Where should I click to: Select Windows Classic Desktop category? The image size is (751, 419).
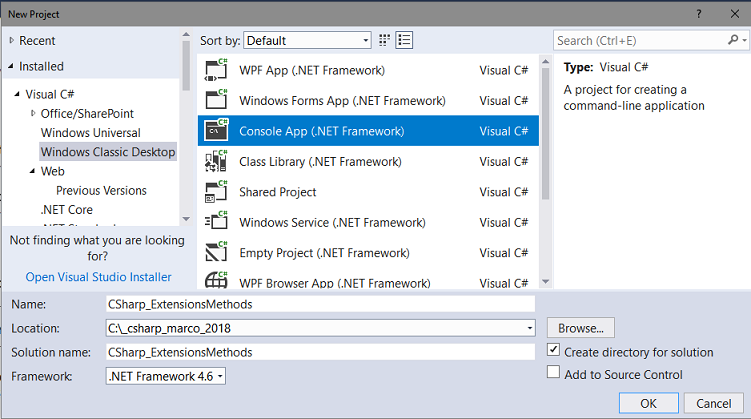coord(108,152)
